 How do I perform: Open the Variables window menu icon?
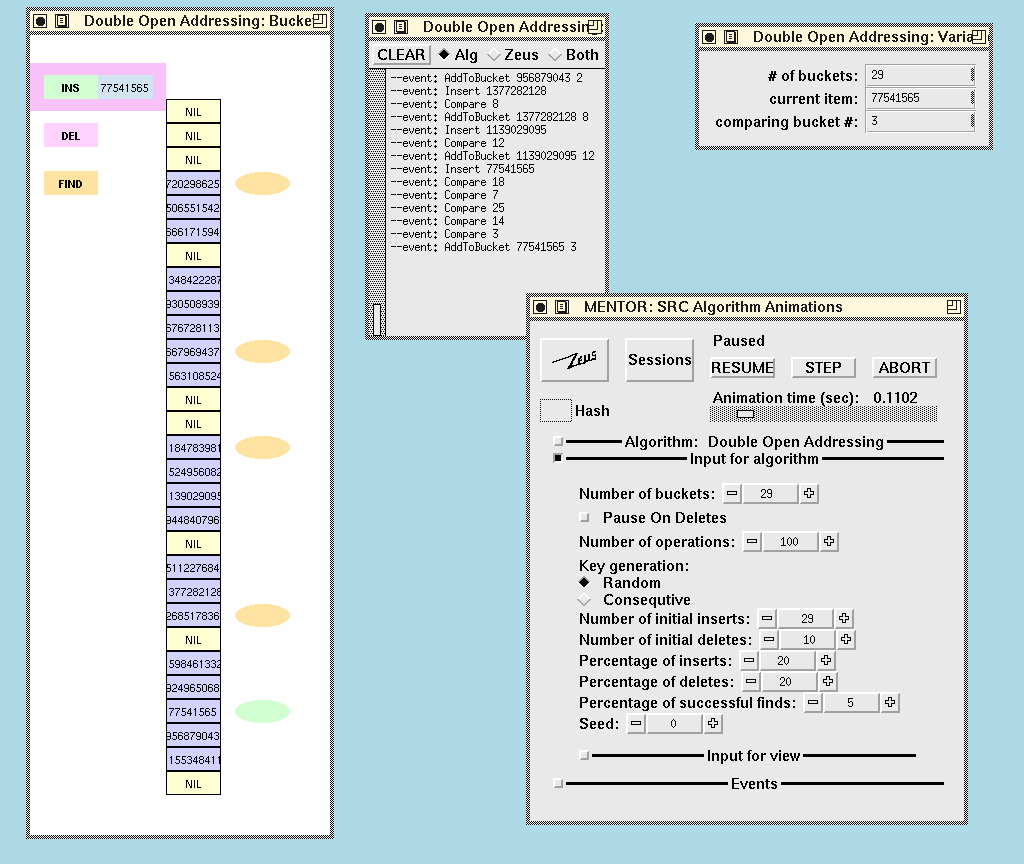point(731,37)
